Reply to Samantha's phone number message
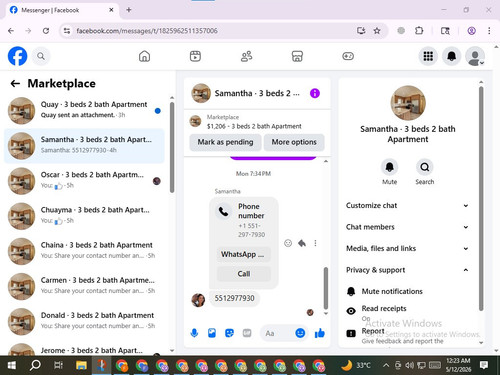The height and width of the screenshot is (375, 500). click(302, 243)
